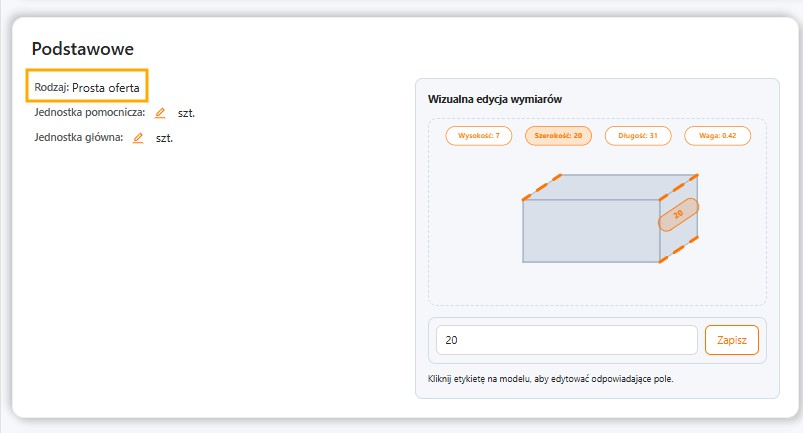The height and width of the screenshot is (433, 803).
Task: Click the hint text below the input
Action: [x=557, y=379]
